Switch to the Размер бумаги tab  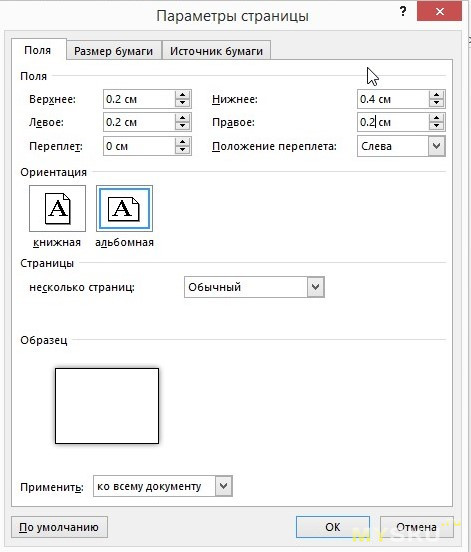tap(114, 51)
